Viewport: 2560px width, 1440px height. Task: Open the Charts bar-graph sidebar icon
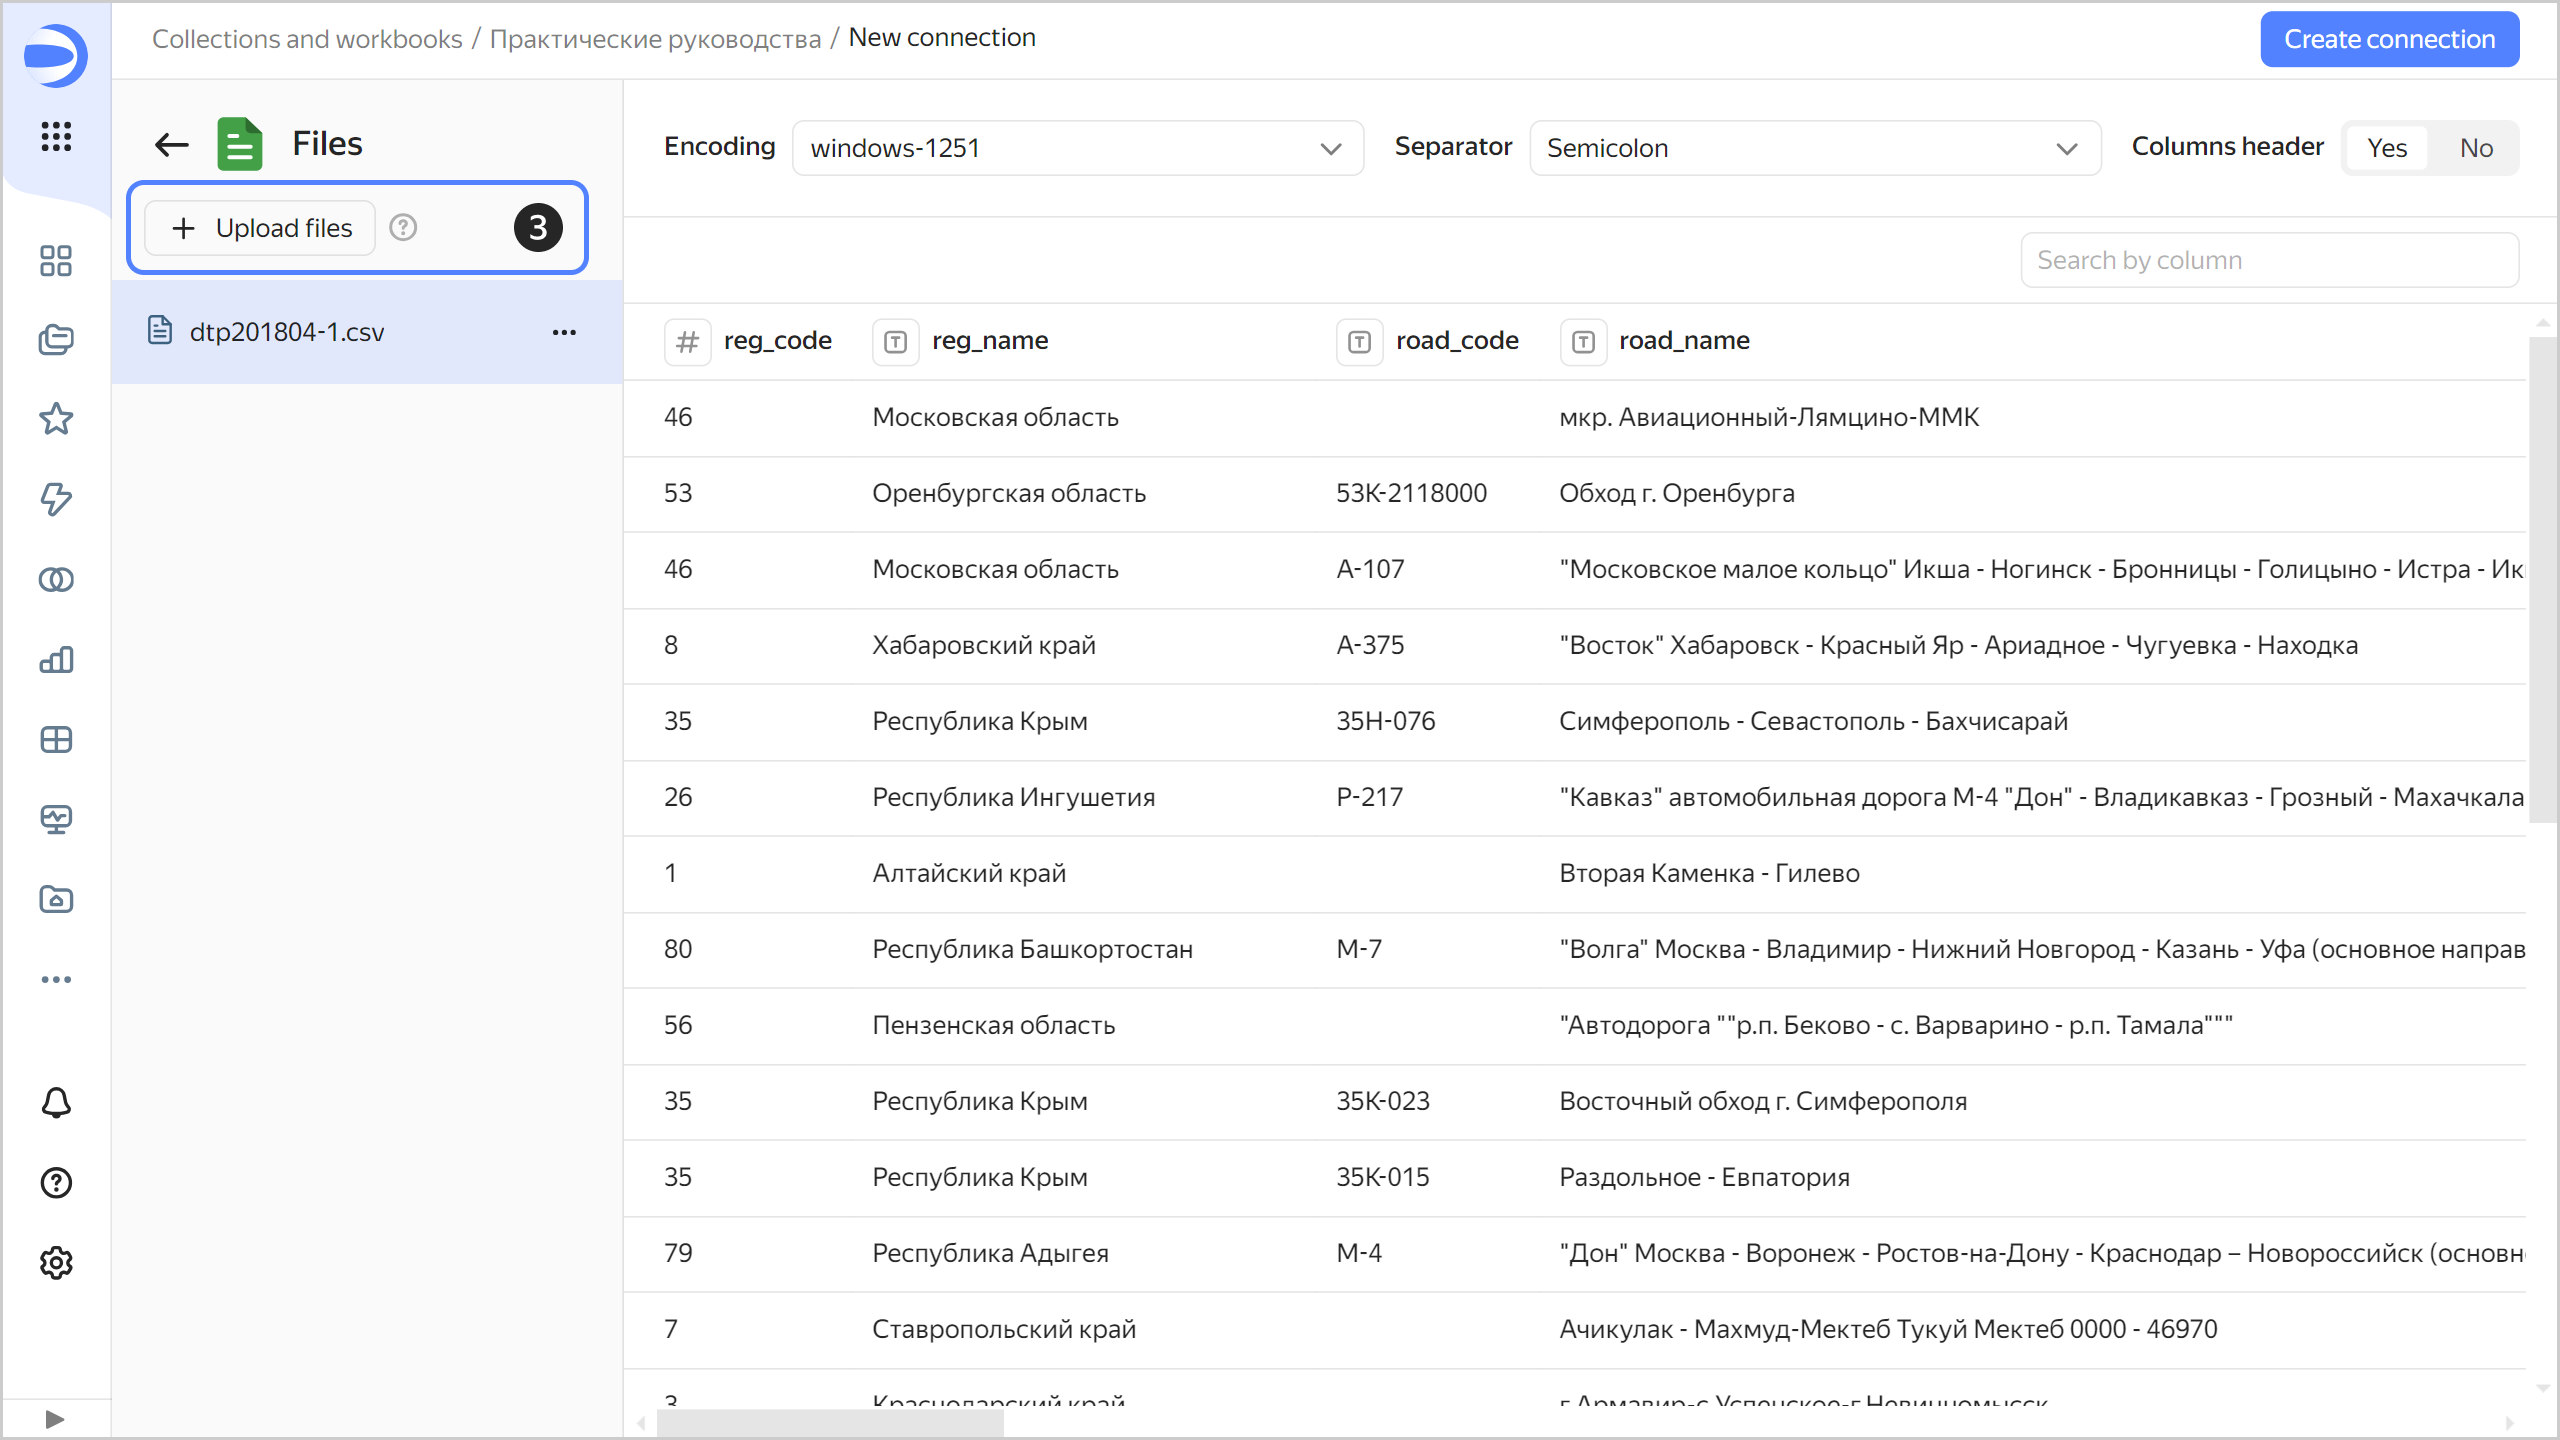56,659
